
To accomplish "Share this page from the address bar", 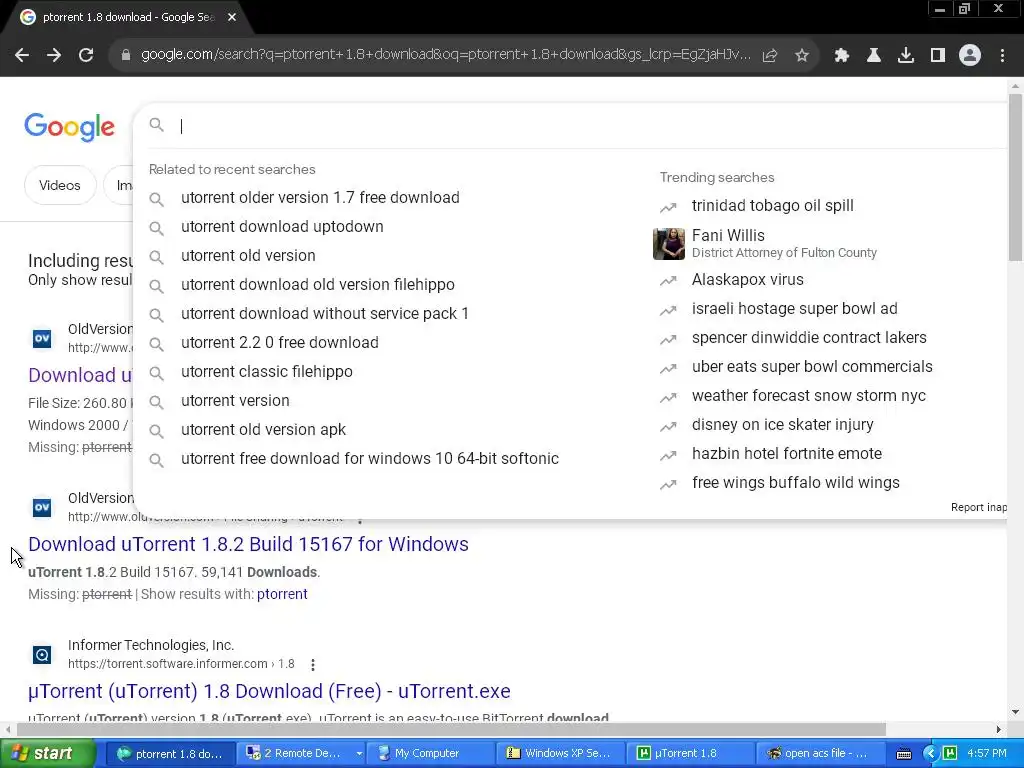I will tap(770, 56).
